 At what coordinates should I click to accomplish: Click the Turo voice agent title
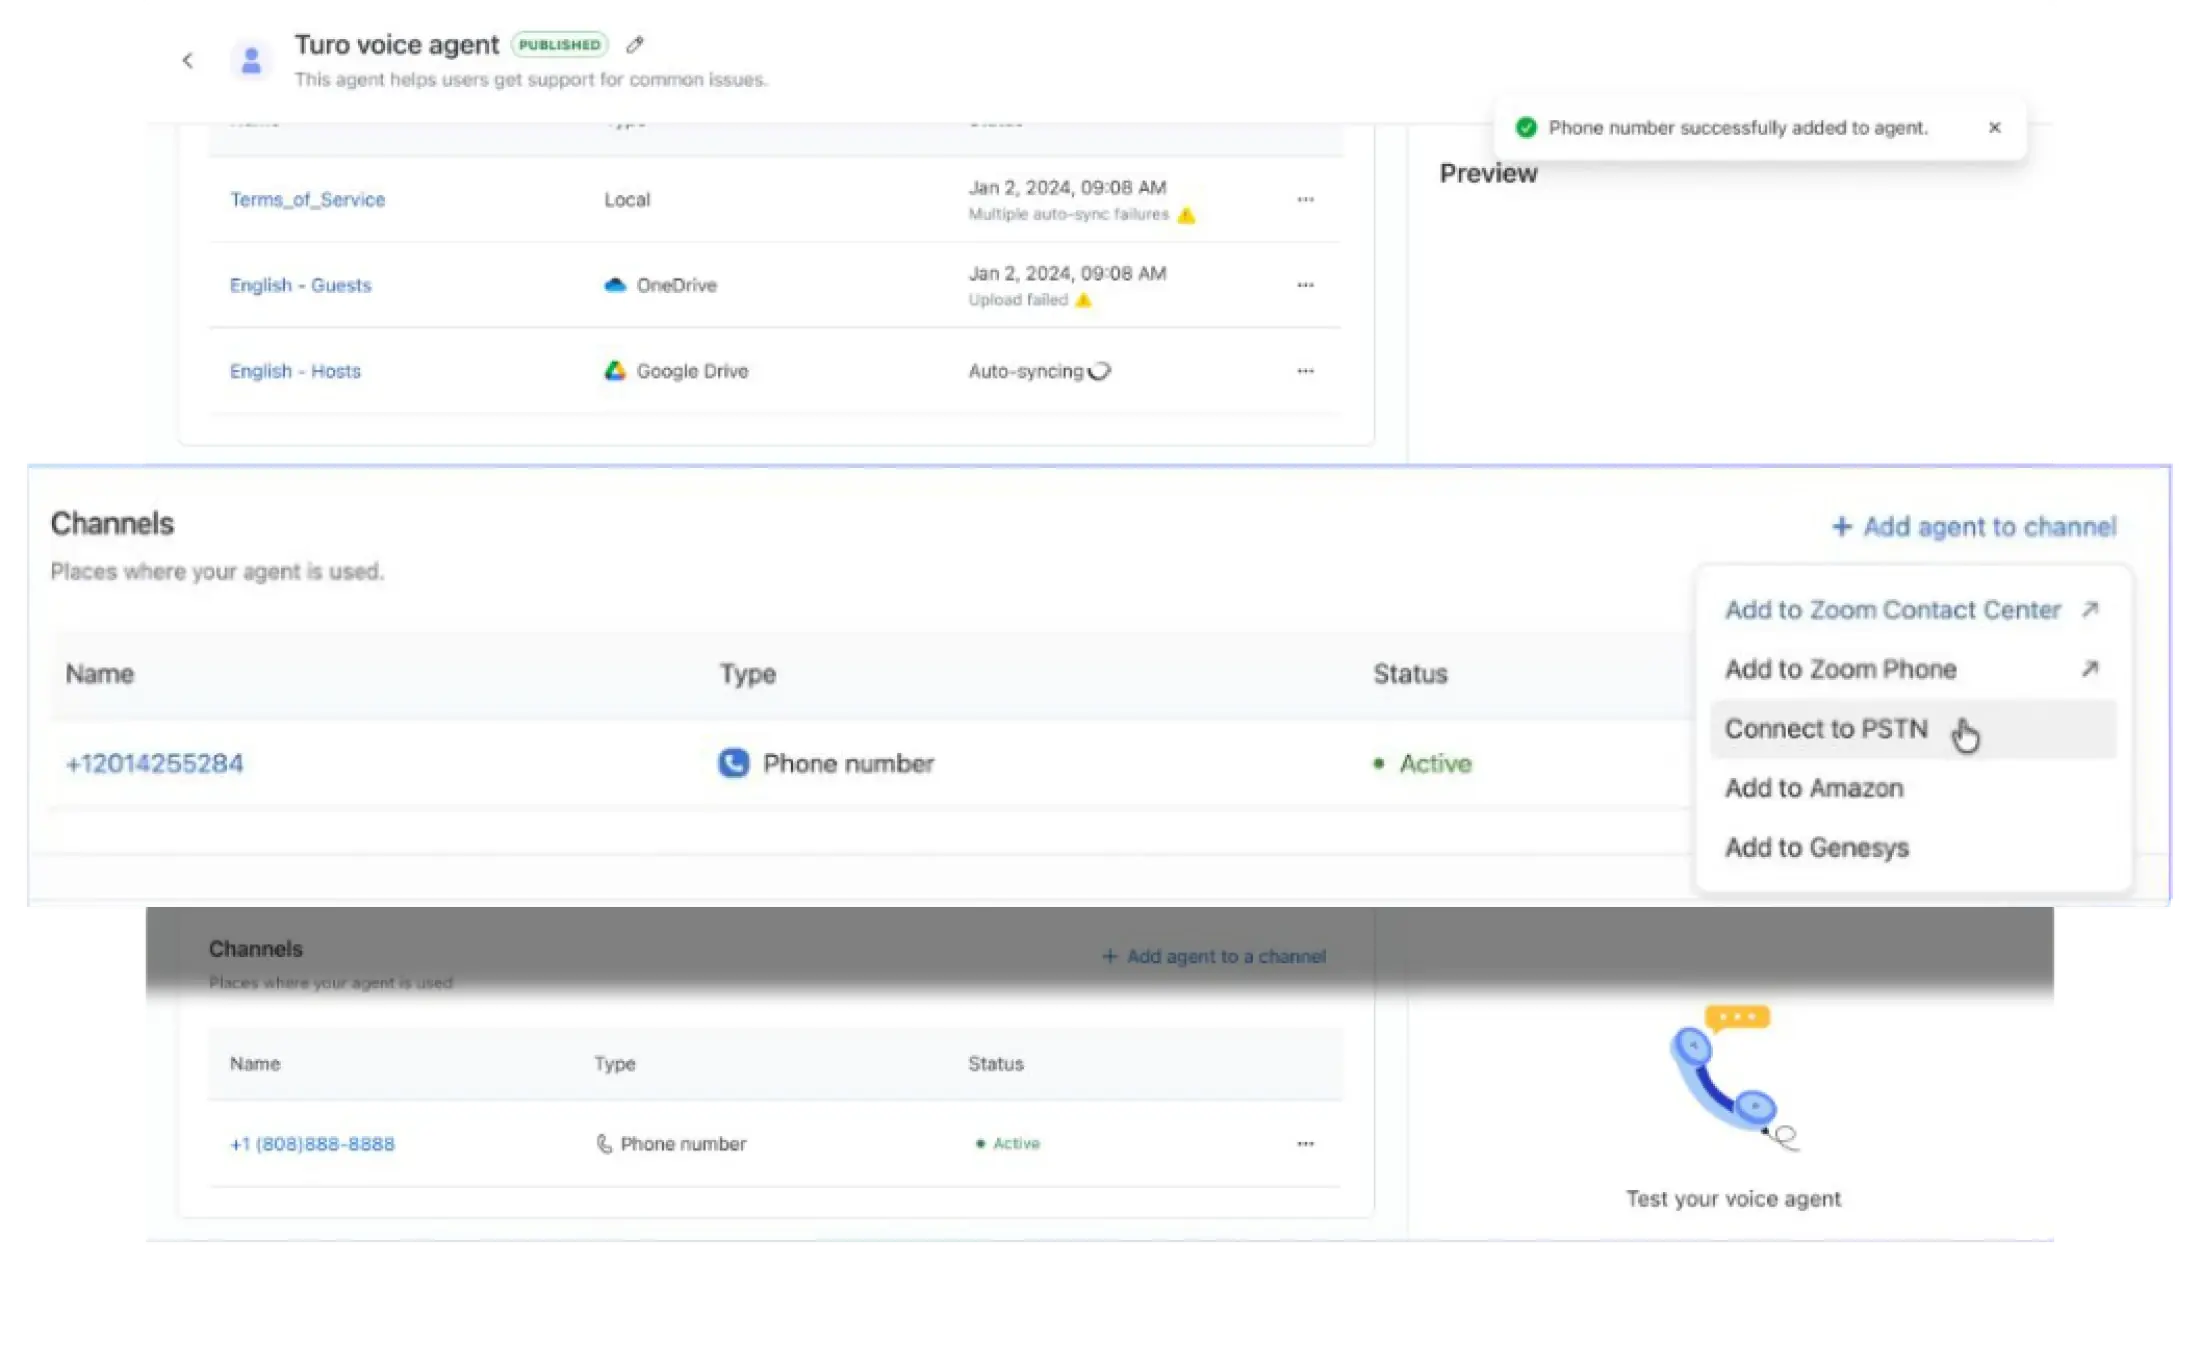(x=396, y=45)
